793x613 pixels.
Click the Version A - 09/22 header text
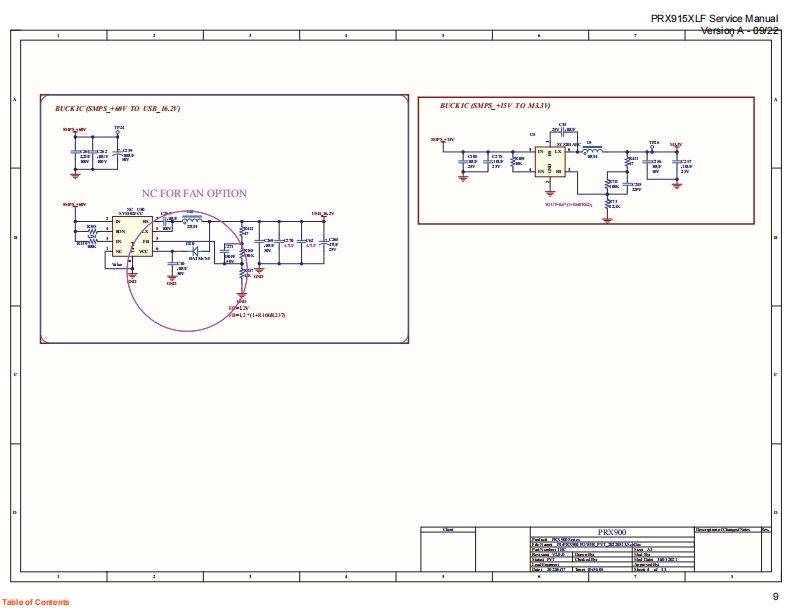[739, 31]
